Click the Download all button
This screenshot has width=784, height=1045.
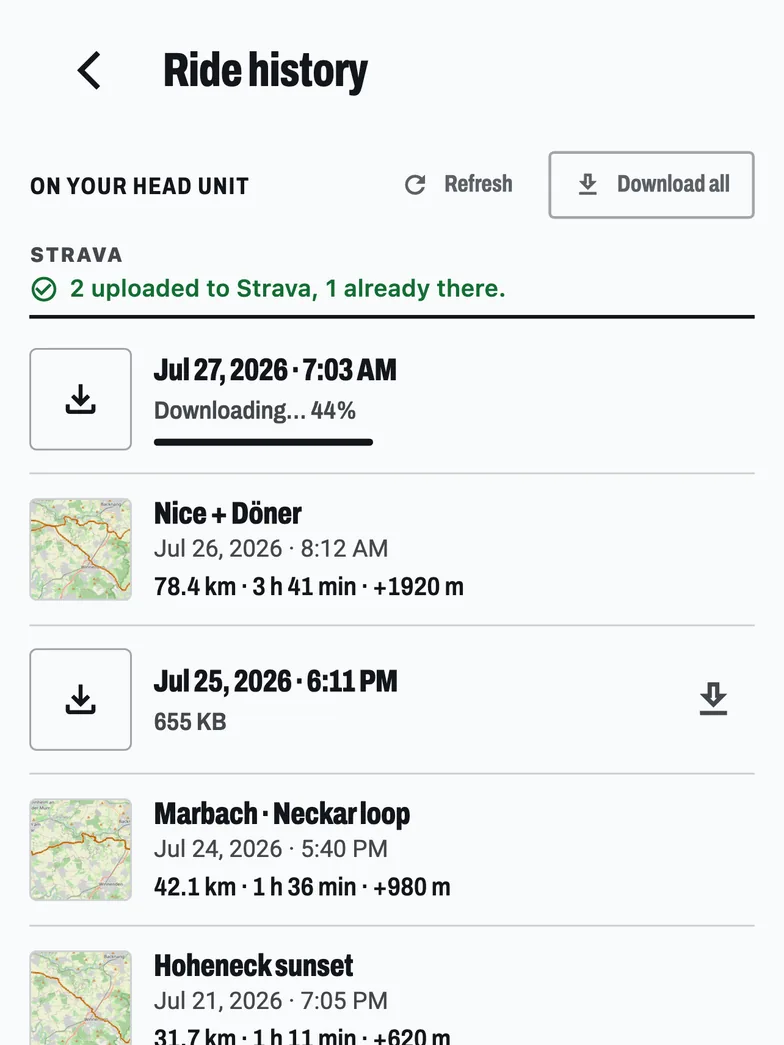click(x=651, y=185)
